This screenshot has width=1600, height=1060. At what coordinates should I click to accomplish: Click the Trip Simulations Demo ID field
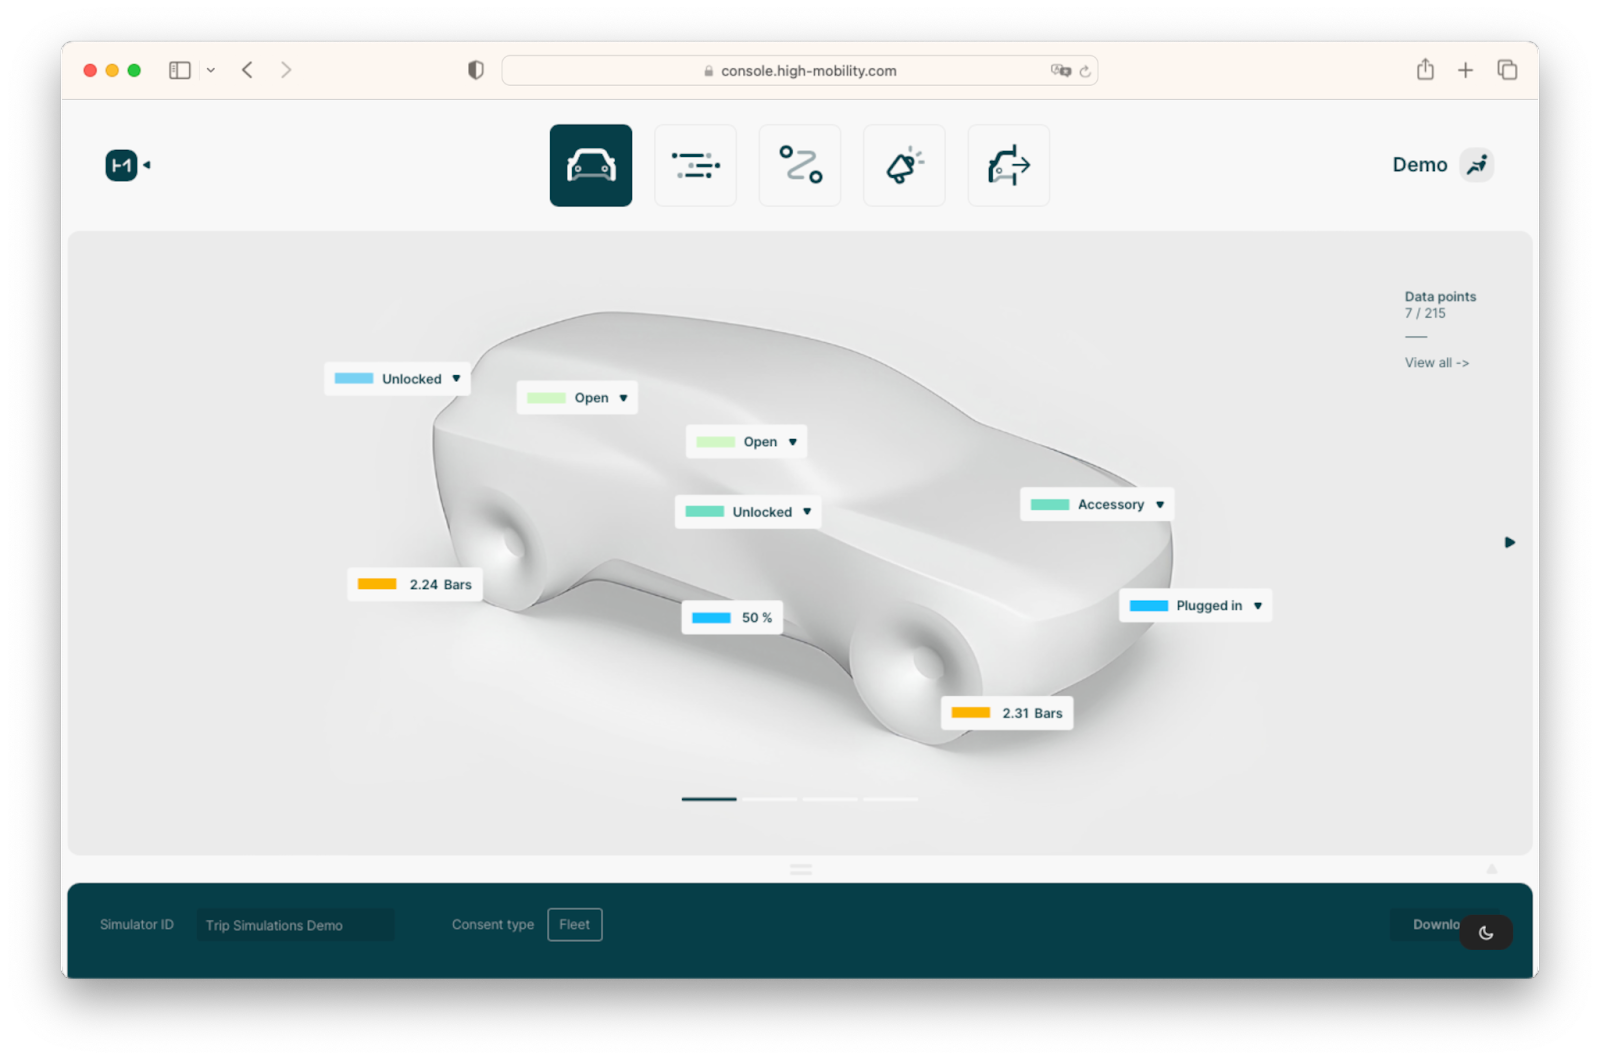[x=295, y=925]
